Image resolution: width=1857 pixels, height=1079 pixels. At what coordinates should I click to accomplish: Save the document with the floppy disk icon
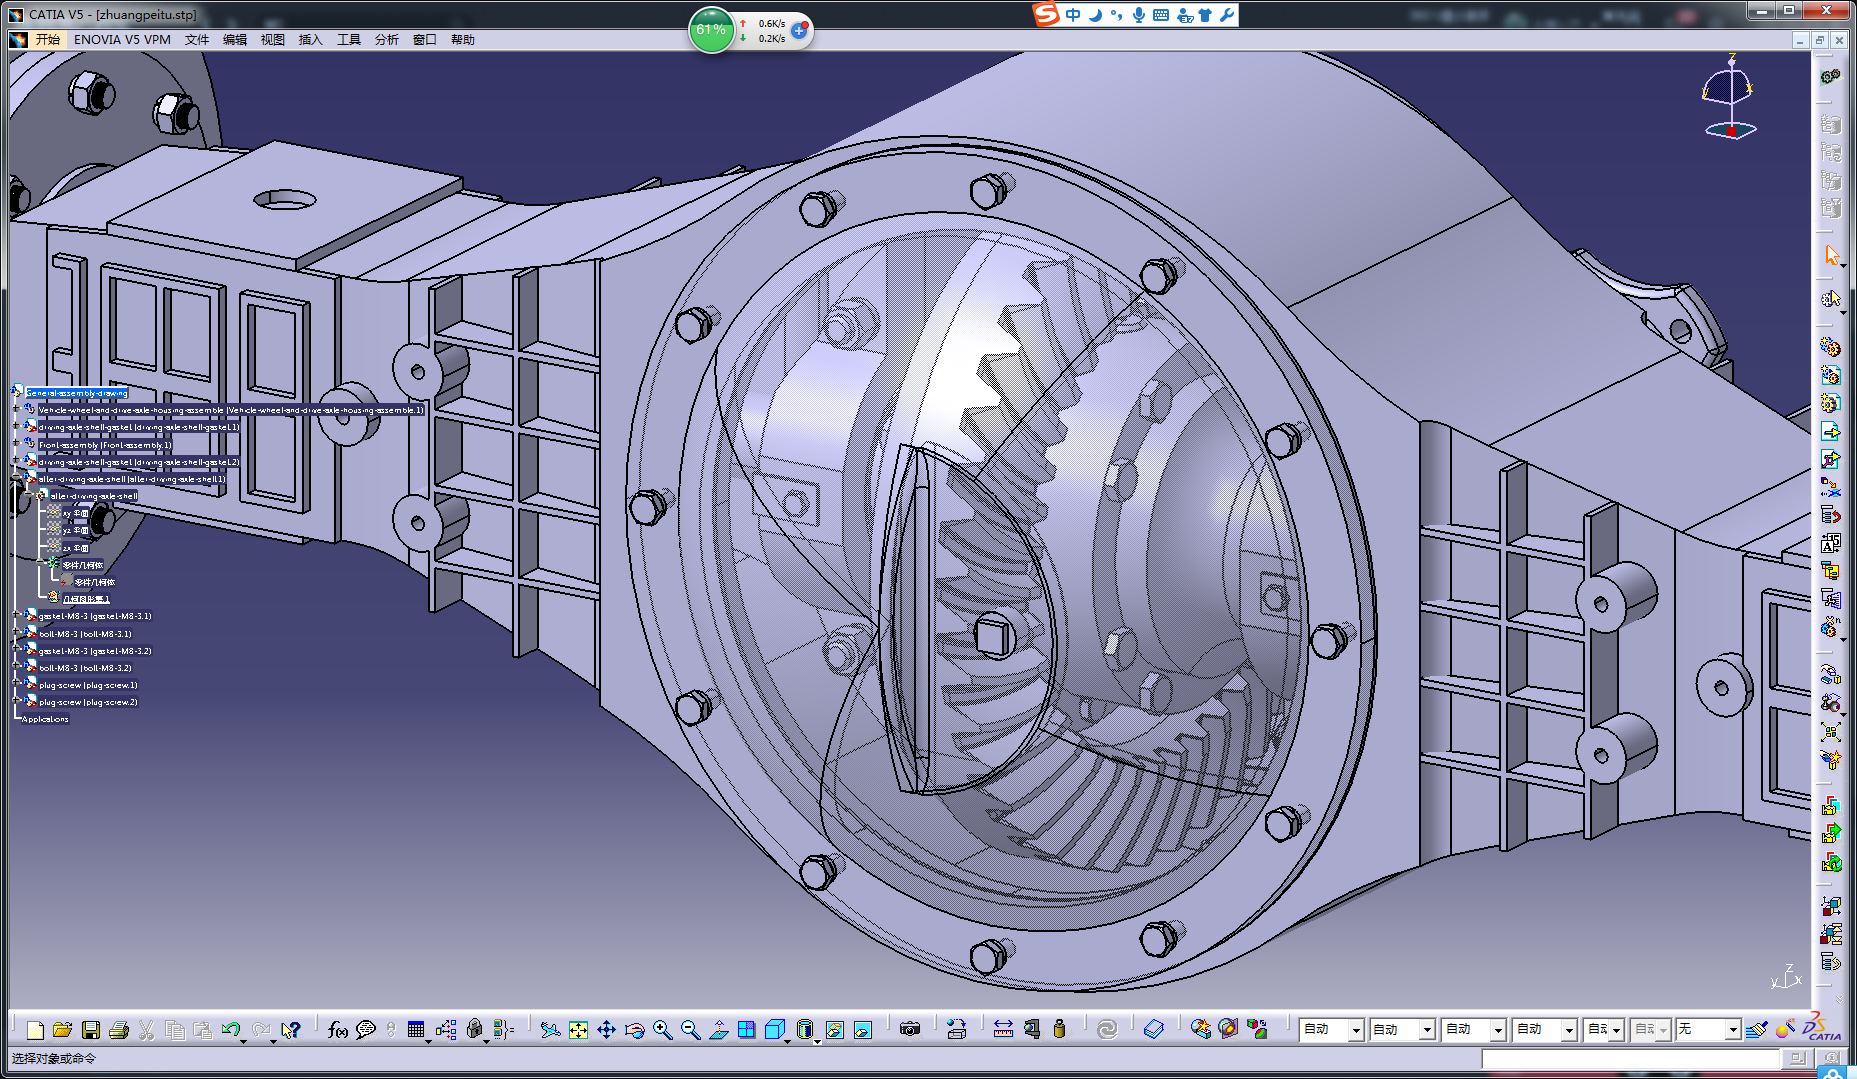91,1030
